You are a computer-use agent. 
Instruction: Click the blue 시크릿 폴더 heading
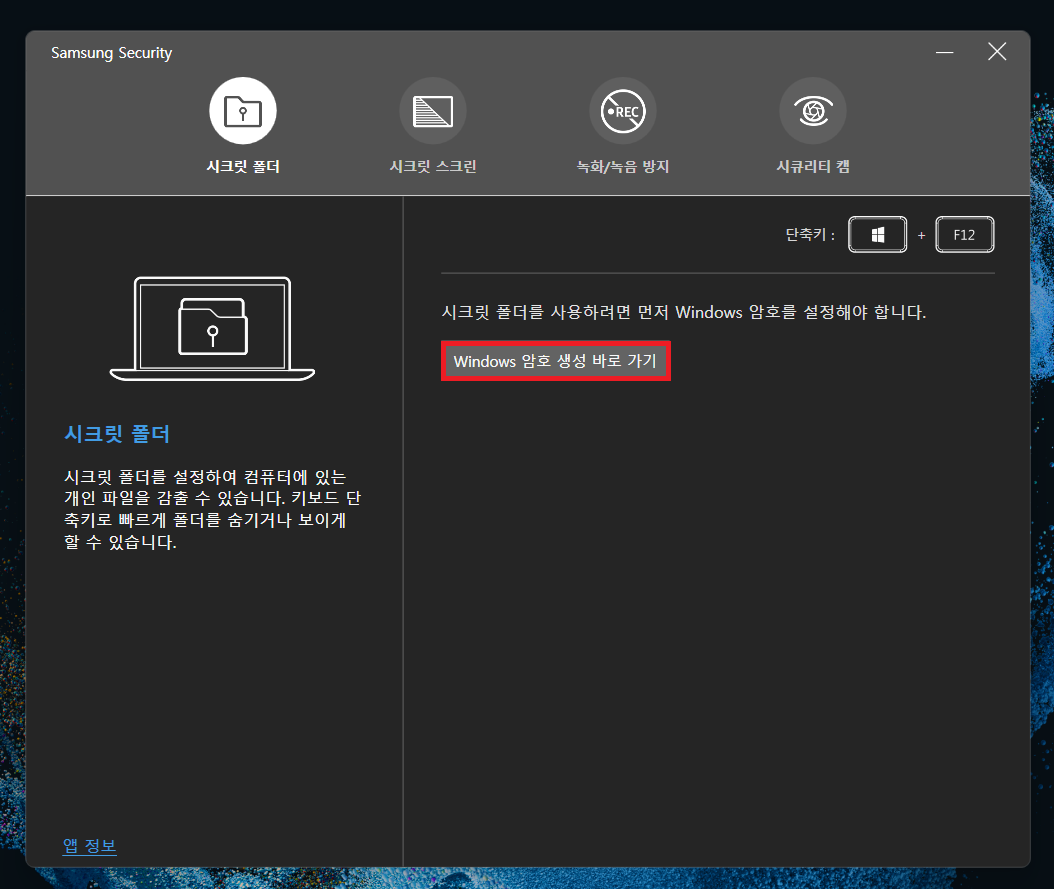tap(117, 433)
